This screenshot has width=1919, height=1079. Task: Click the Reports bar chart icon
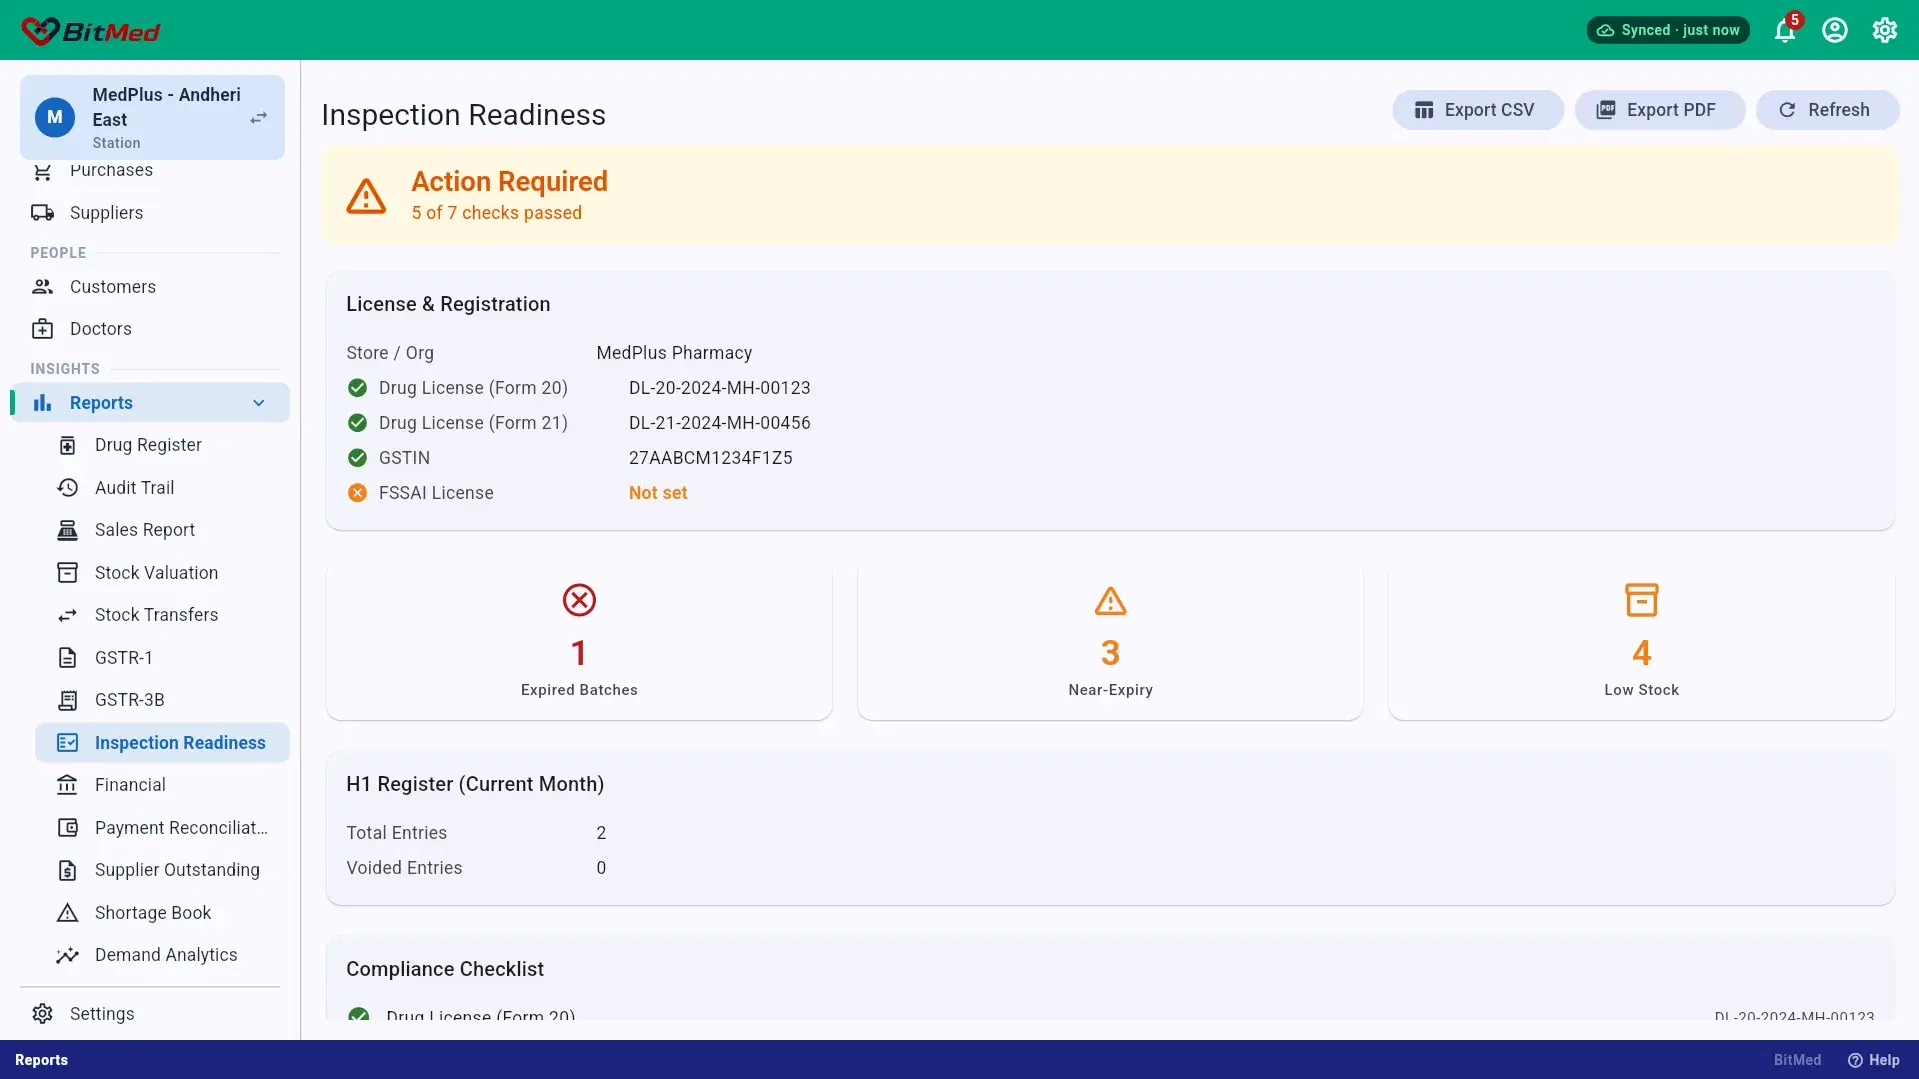(x=42, y=403)
